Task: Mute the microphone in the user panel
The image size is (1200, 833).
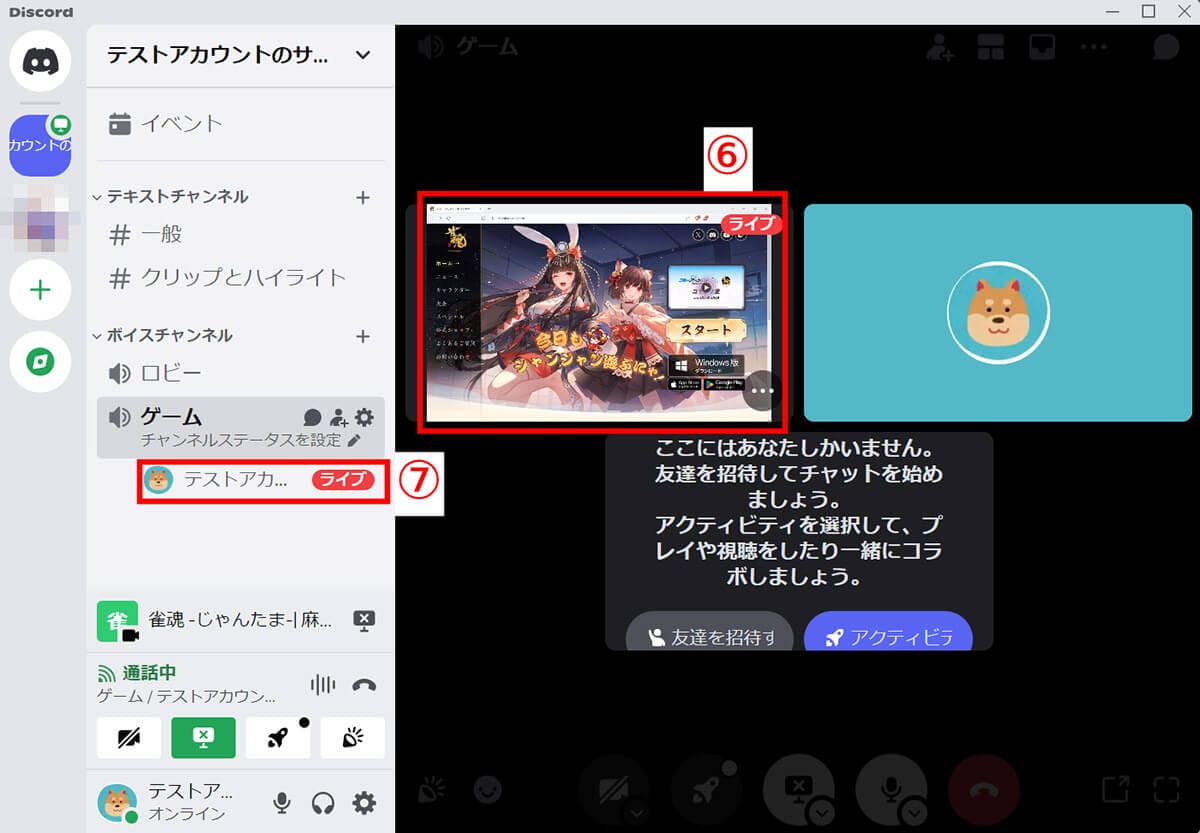Action: click(x=282, y=802)
